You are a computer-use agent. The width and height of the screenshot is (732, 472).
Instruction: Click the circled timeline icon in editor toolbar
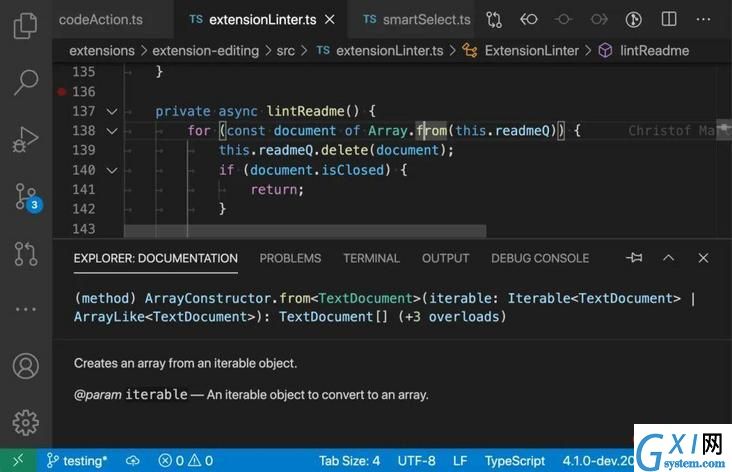(x=633, y=20)
